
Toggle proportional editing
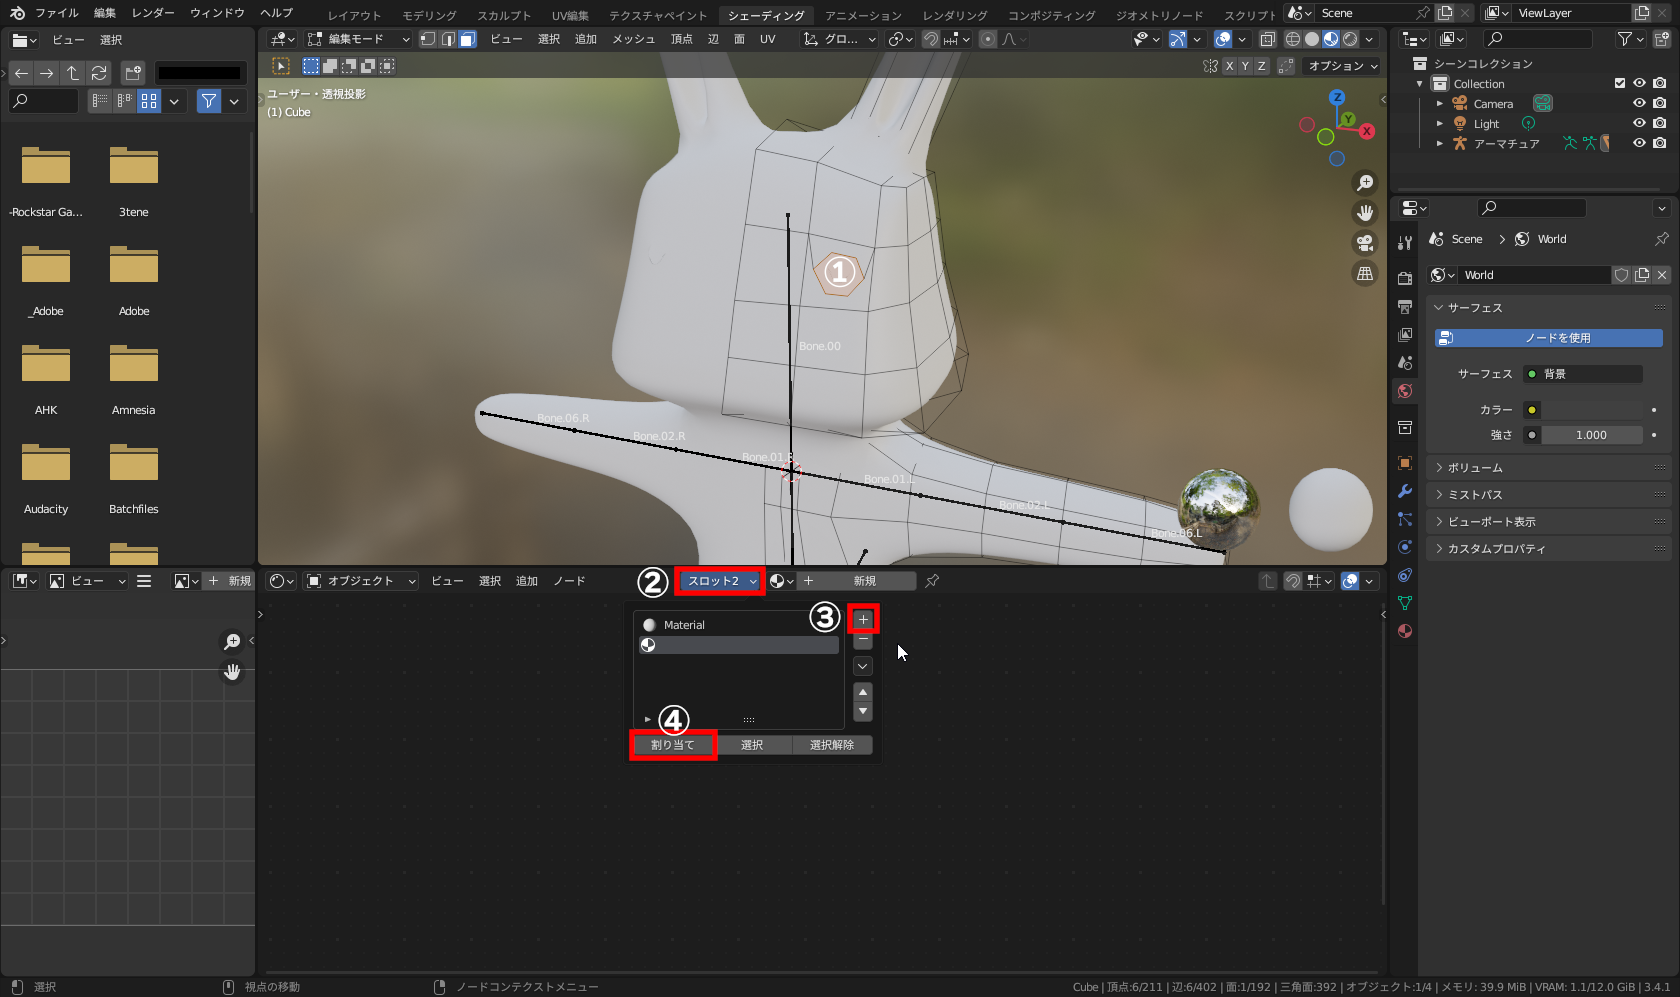(x=988, y=39)
